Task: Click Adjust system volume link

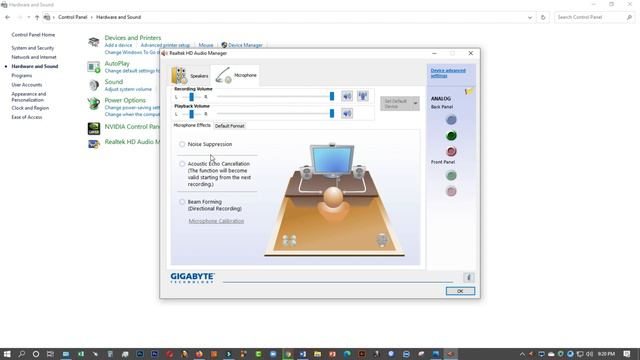Action: click(x=128, y=89)
